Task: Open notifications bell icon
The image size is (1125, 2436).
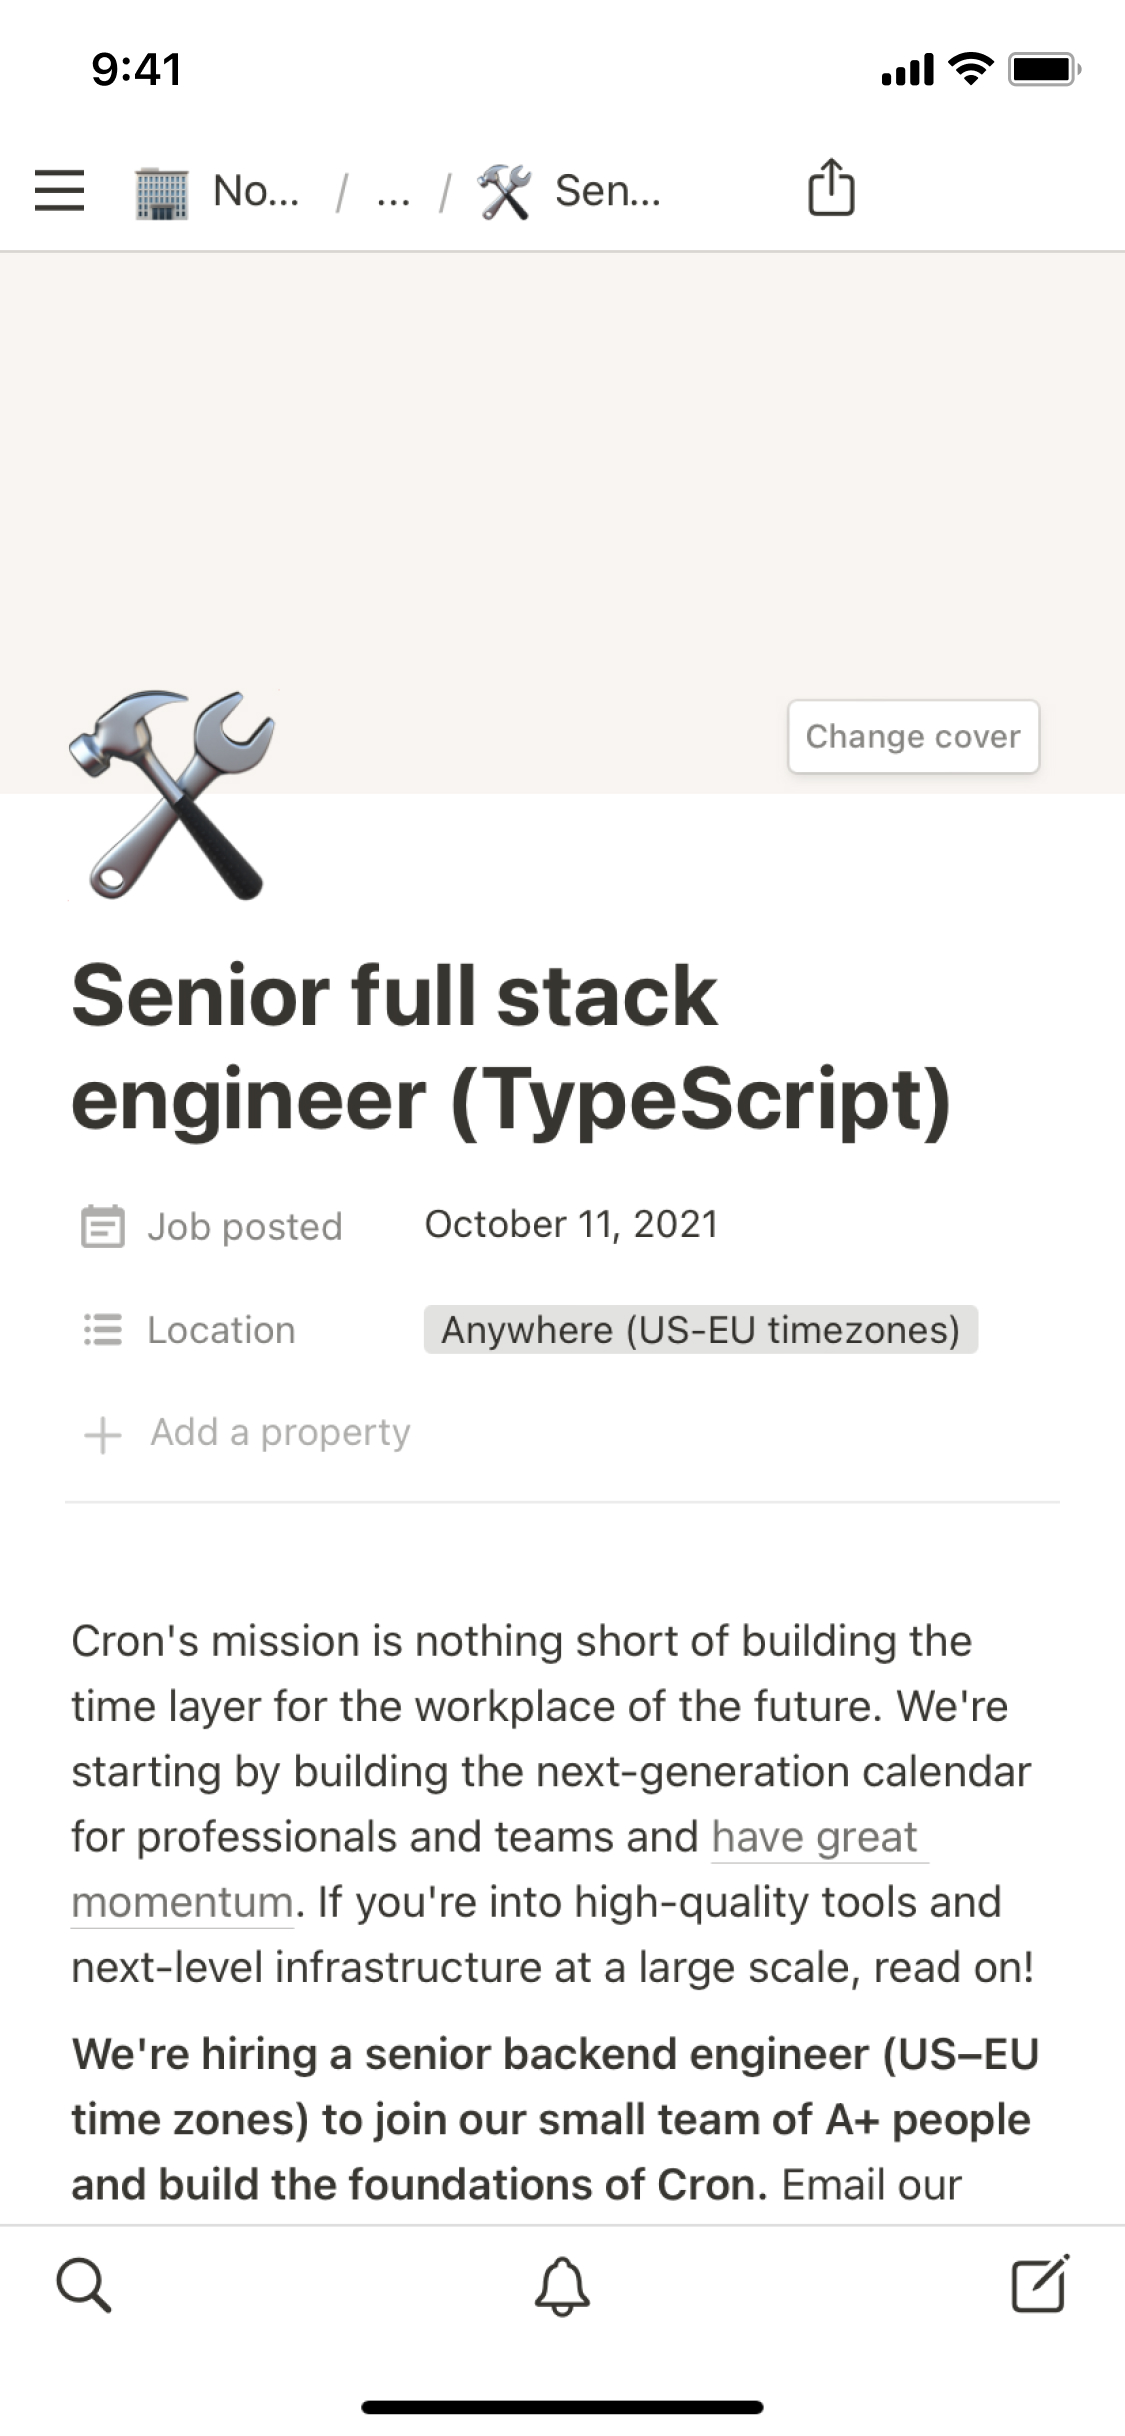Action: (x=562, y=2286)
